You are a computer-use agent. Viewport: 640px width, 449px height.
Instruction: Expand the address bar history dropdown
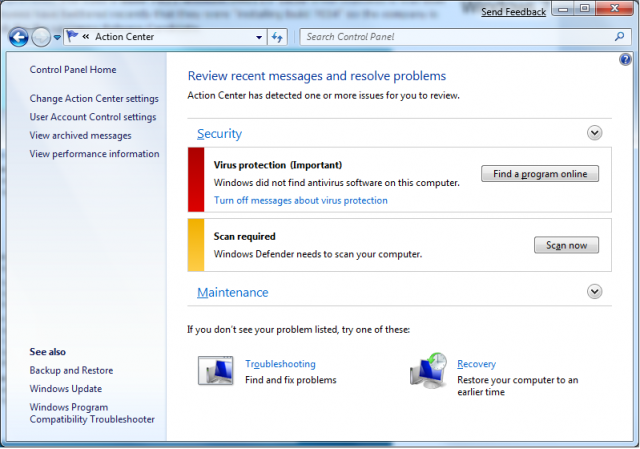tap(259, 37)
